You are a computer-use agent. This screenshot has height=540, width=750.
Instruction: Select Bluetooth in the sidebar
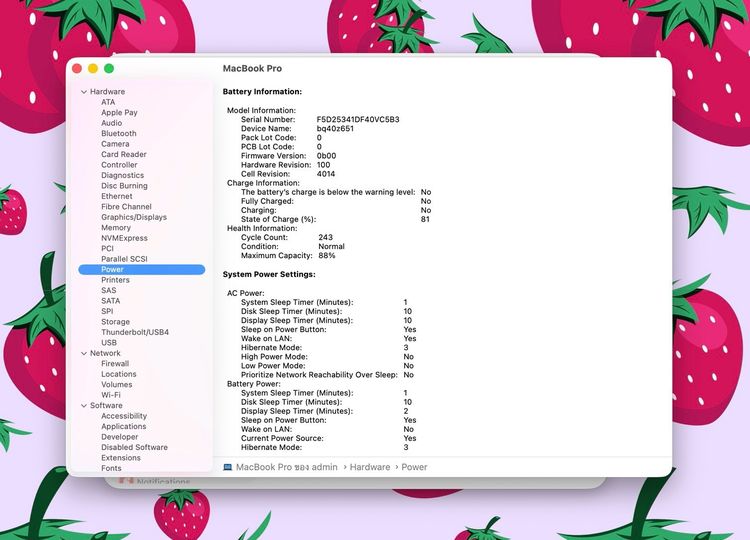click(119, 134)
